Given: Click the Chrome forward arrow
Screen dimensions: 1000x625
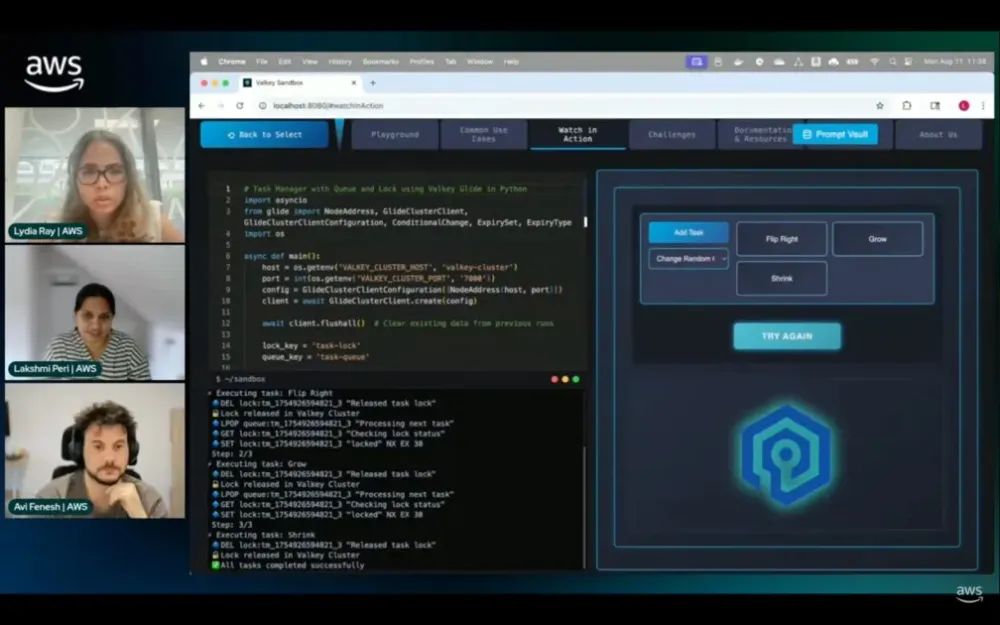Looking at the screenshot, I should click(x=221, y=106).
